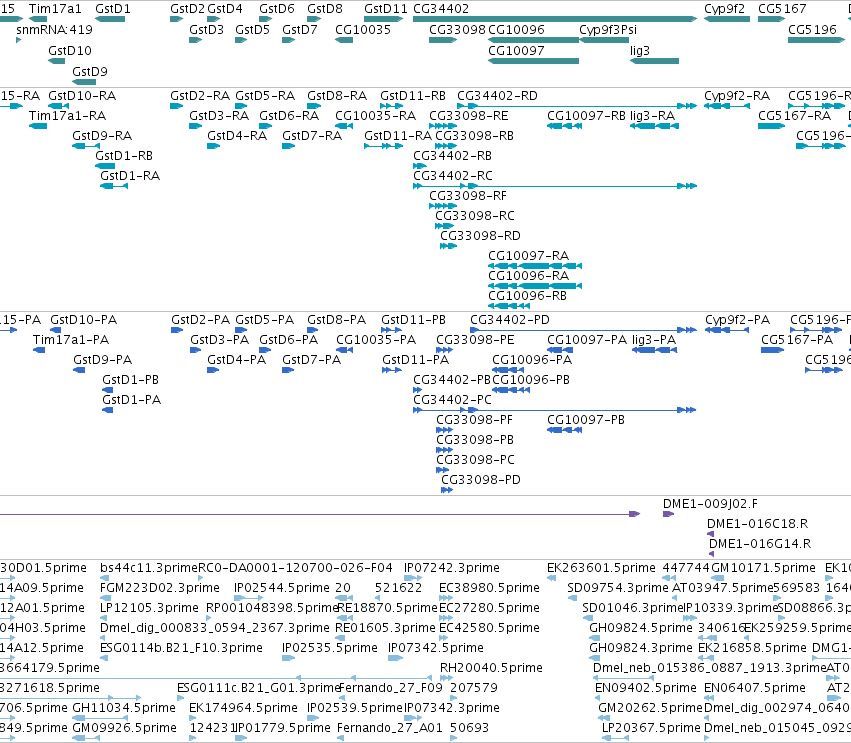Click the Cyp9f3Psi gene label
851x743 pixels.
point(608,30)
